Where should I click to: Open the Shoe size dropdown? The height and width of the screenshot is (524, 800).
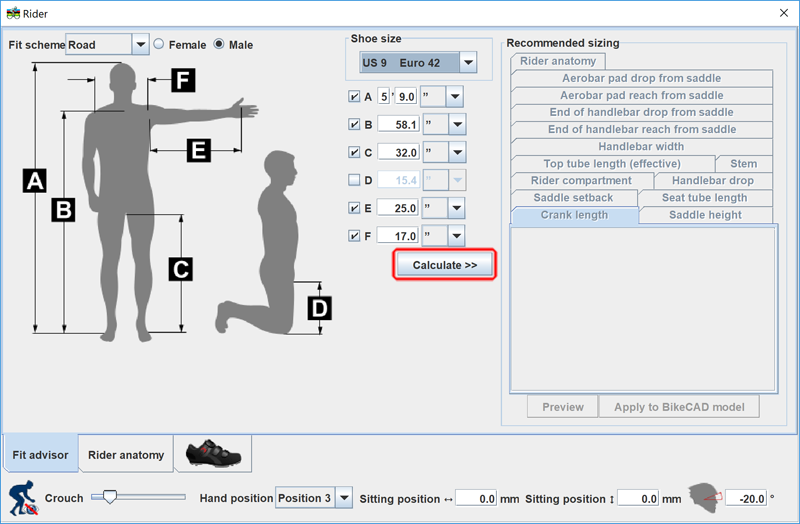tap(468, 63)
